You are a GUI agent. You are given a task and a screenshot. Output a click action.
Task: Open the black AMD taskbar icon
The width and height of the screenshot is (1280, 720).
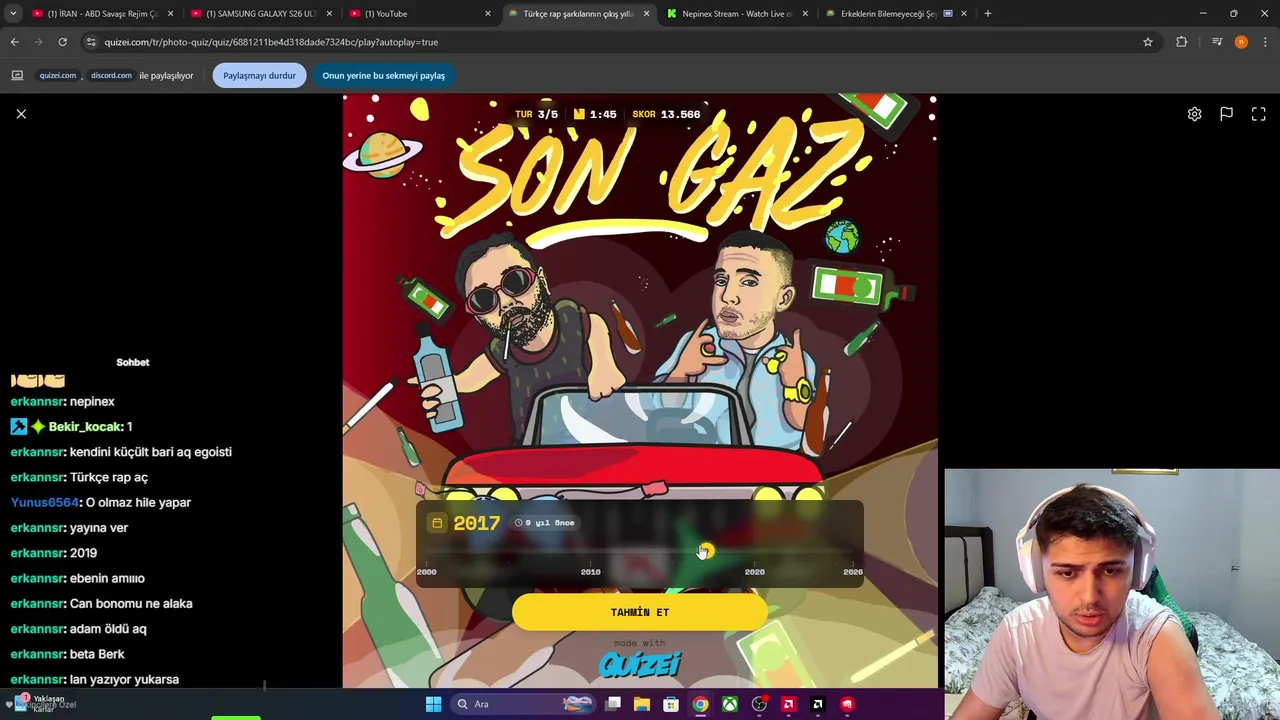click(x=817, y=704)
